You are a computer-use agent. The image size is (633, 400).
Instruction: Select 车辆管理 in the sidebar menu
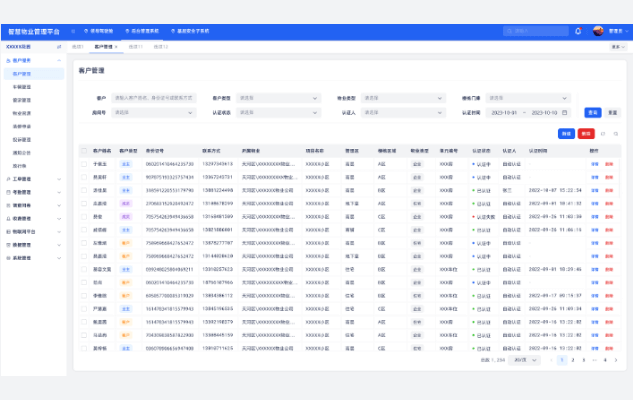click(21, 87)
